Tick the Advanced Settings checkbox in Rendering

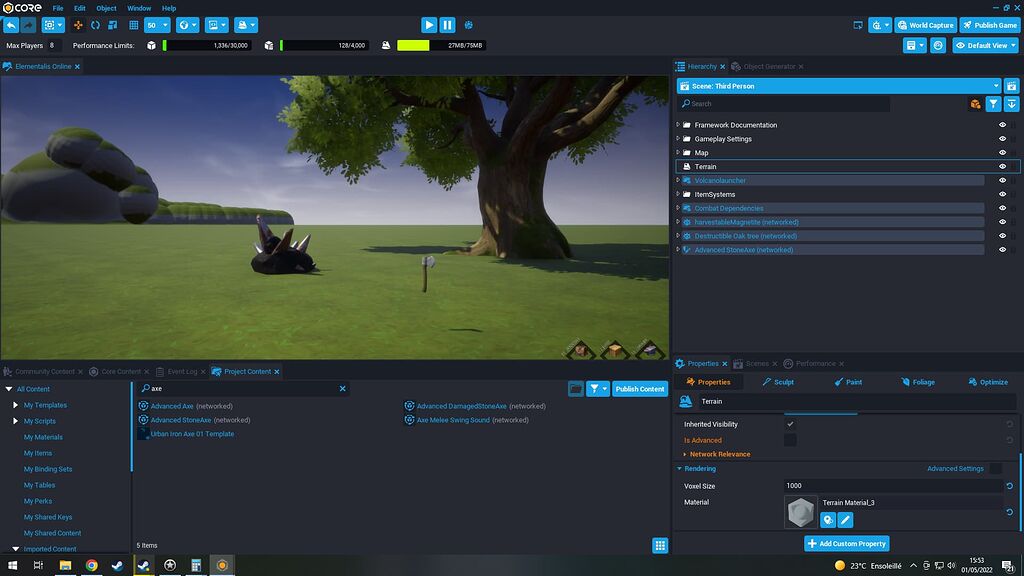[x=995, y=468]
